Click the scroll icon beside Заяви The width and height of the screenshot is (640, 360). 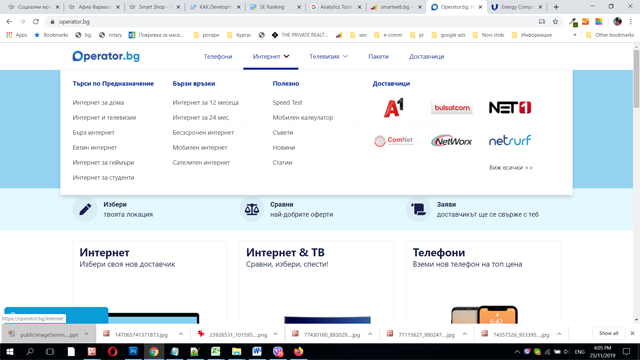(418, 209)
